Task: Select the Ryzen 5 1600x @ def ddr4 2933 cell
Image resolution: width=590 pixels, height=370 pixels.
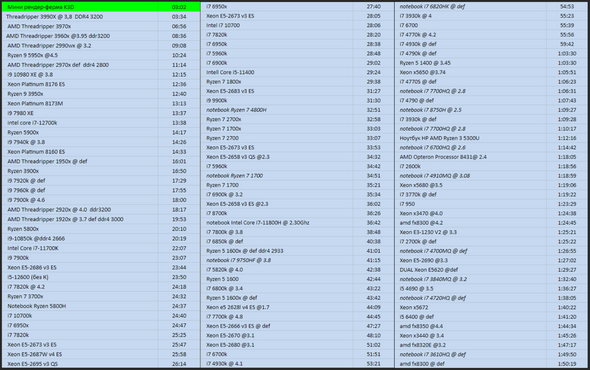Action: tap(277, 251)
